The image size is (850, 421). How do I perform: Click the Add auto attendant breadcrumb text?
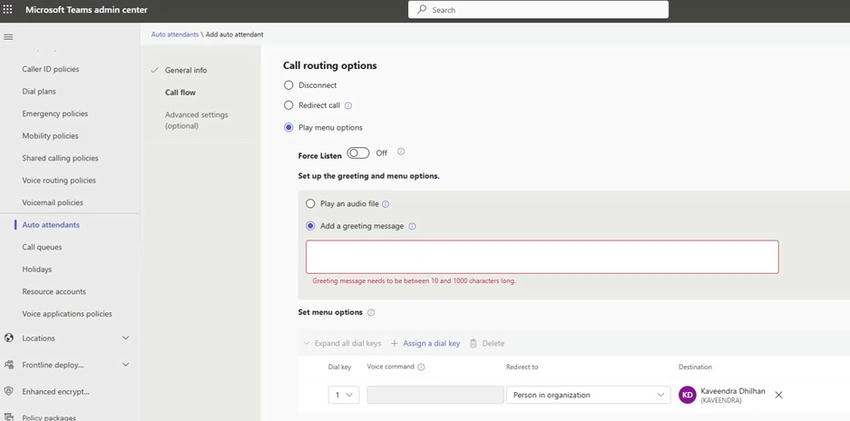pos(235,34)
